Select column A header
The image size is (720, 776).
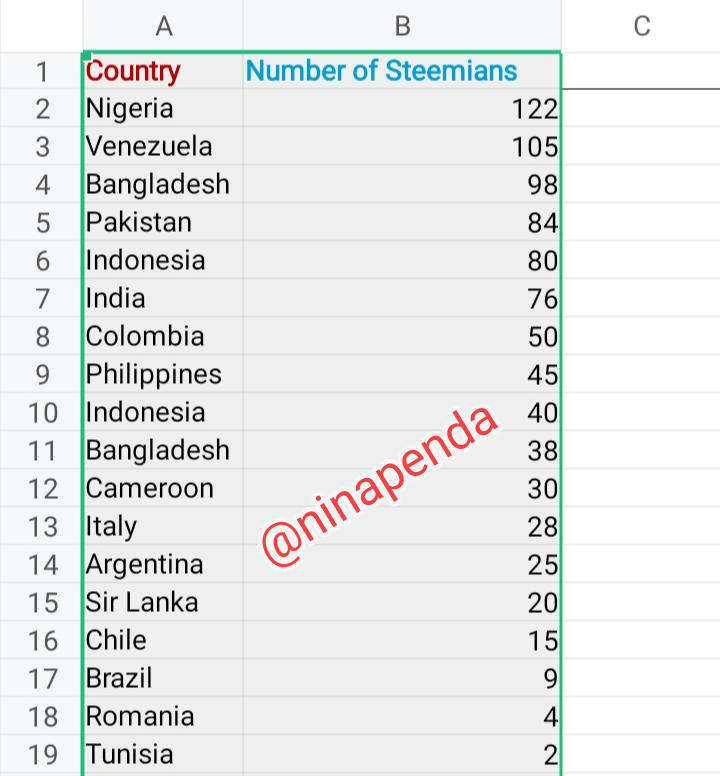click(x=163, y=26)
